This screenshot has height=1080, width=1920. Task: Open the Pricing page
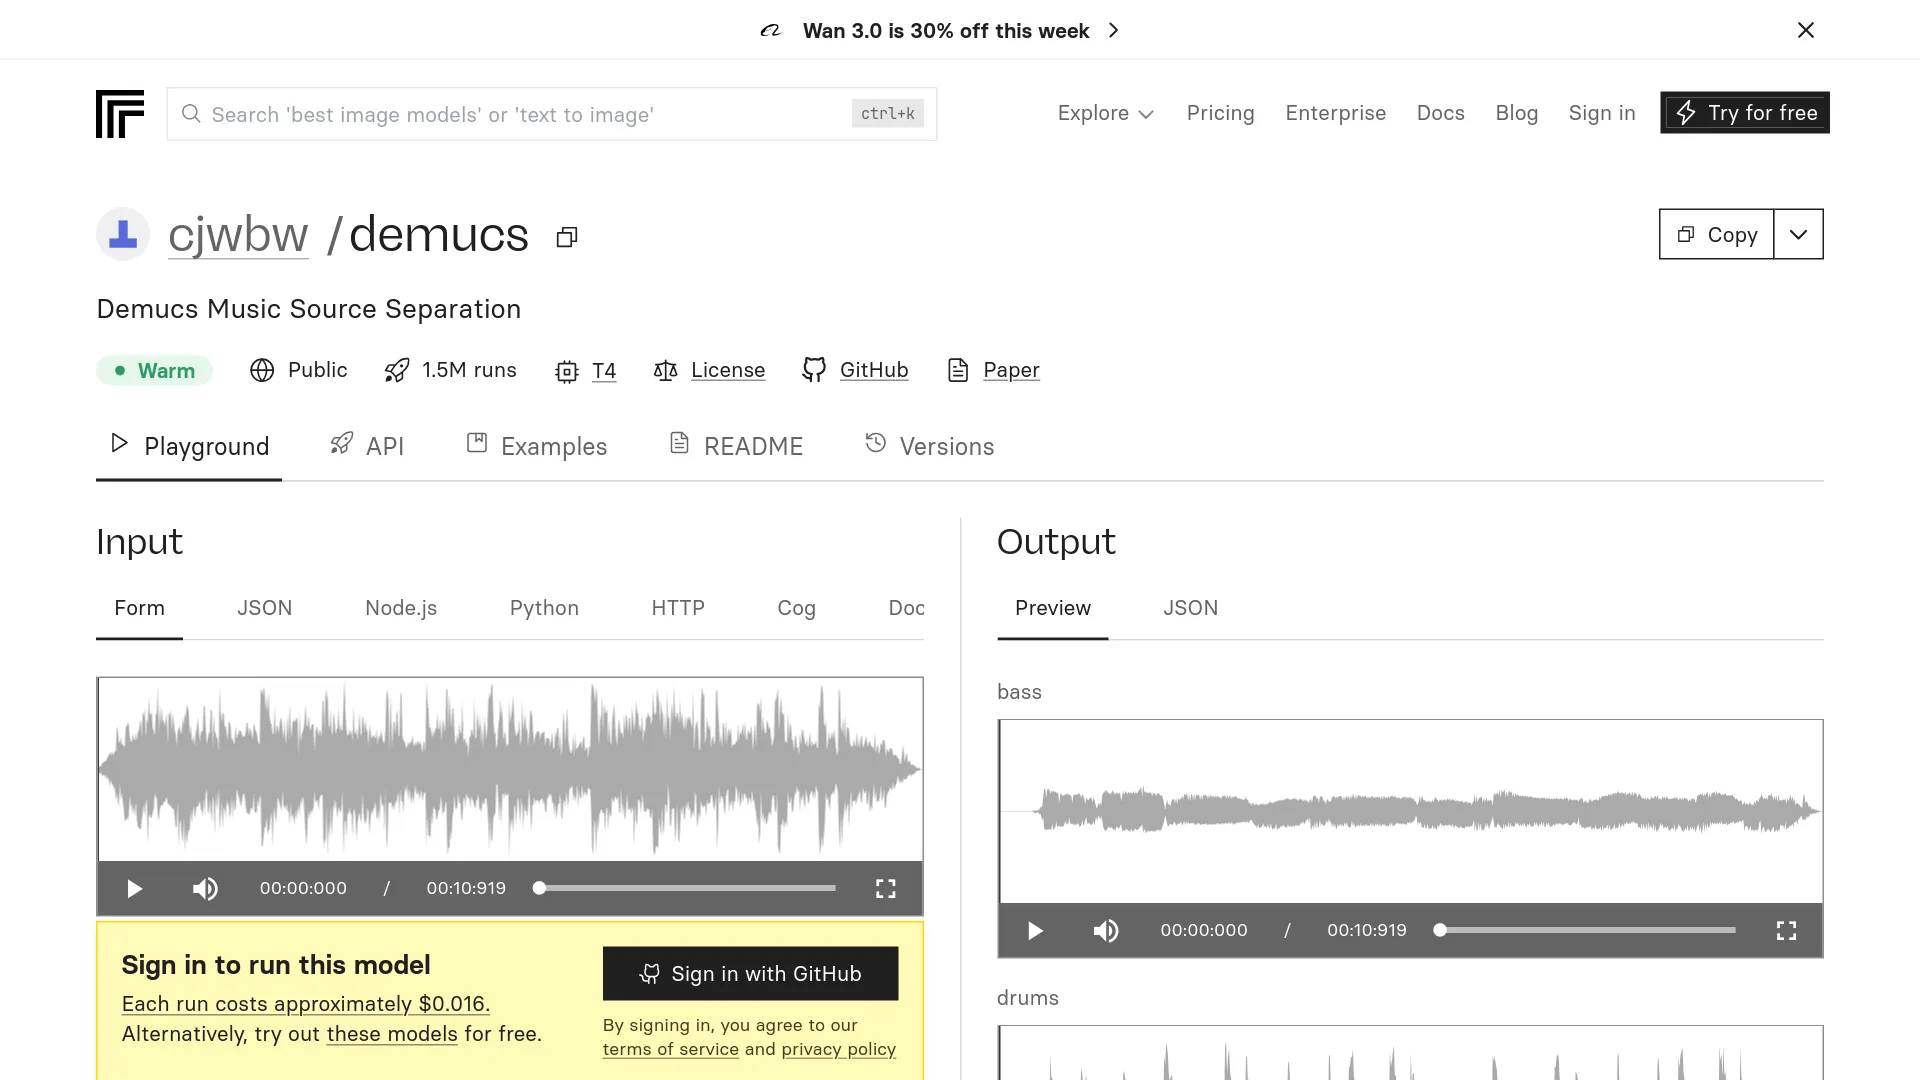1220,113
